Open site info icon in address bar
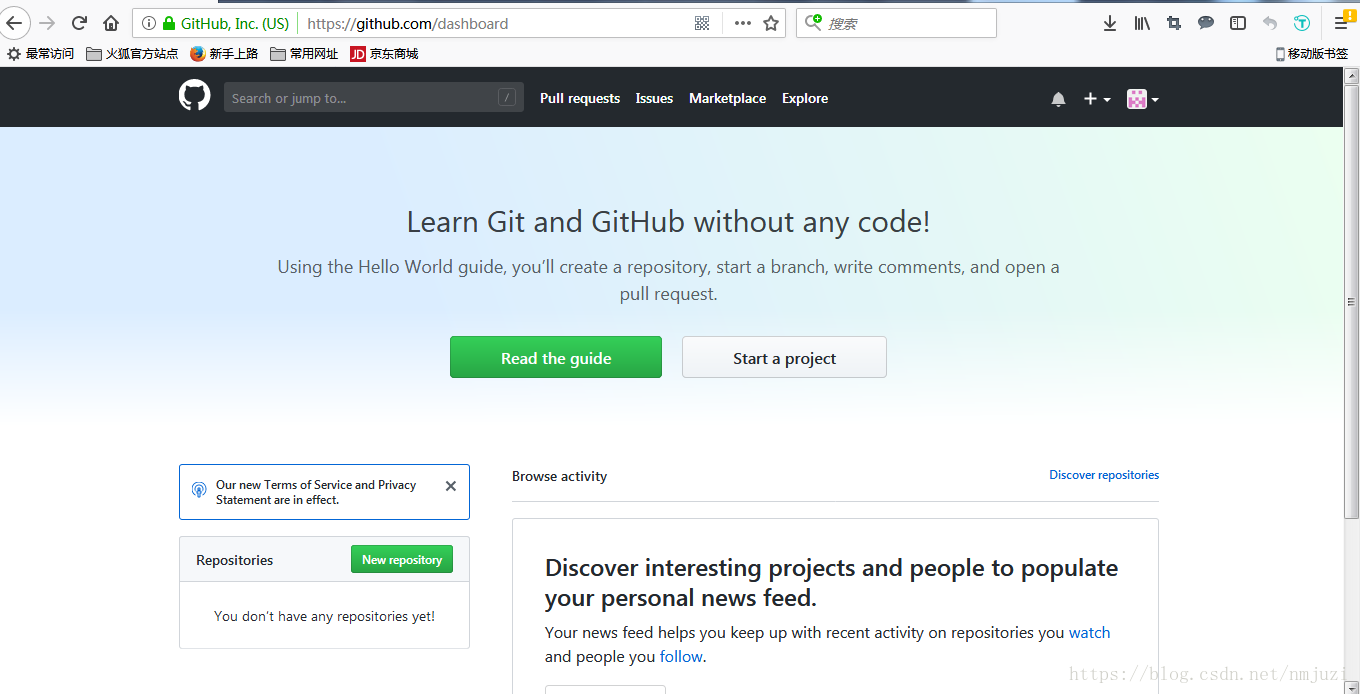 click(148, 23)
